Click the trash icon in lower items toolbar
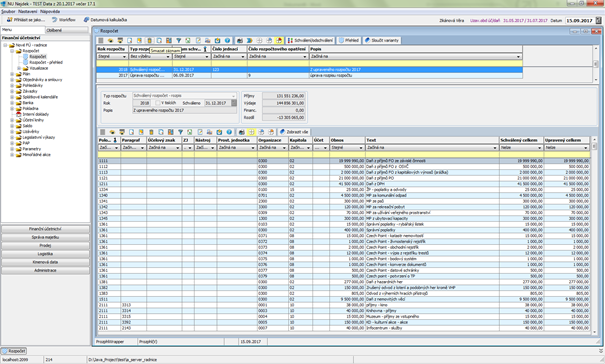 click(151, 132)
